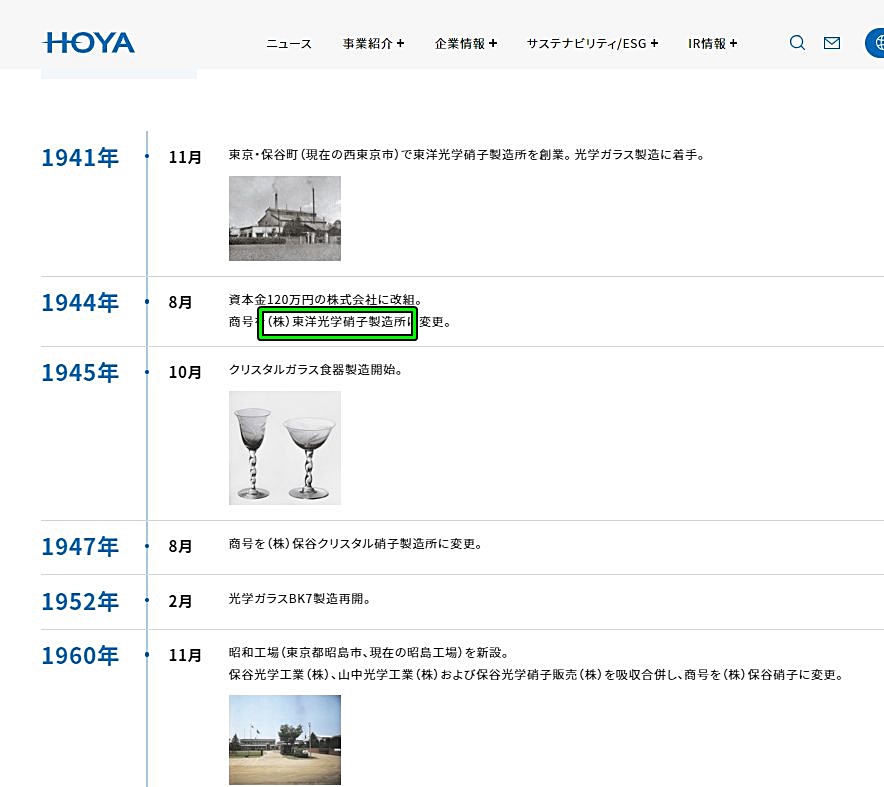Open the ニュース menu item

[289, 44]
